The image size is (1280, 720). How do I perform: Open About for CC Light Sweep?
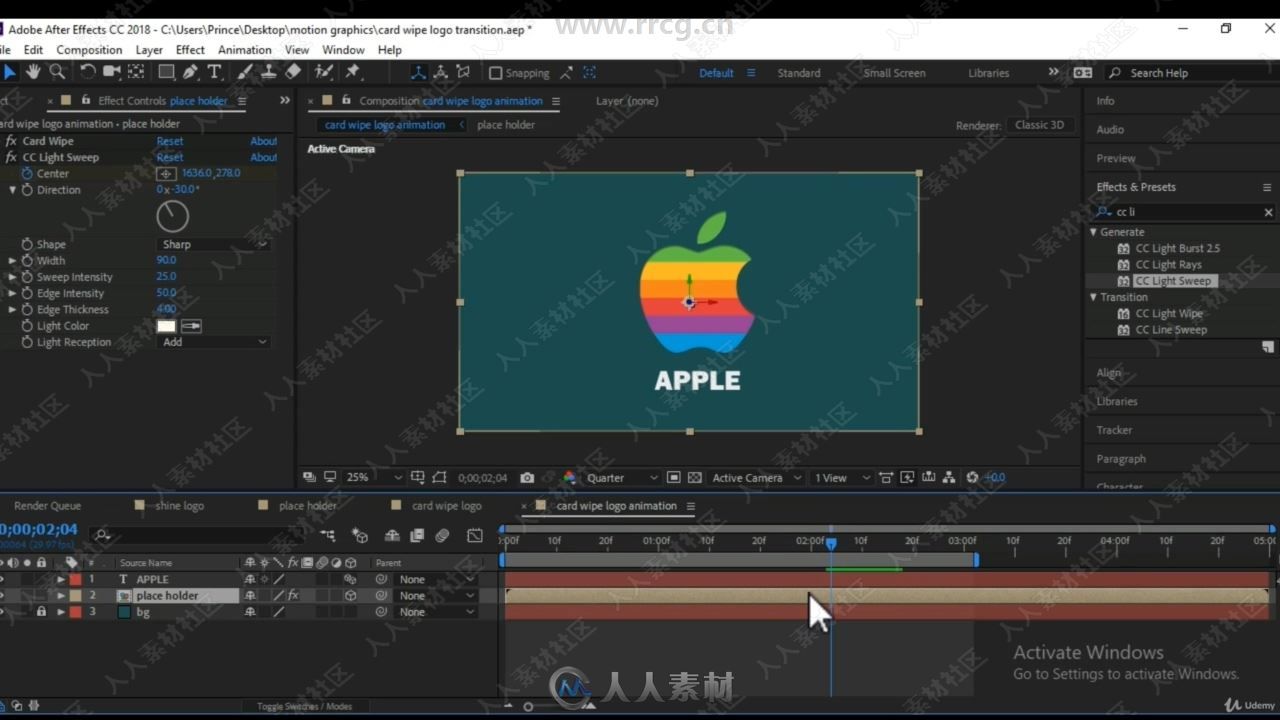(264, 157)
